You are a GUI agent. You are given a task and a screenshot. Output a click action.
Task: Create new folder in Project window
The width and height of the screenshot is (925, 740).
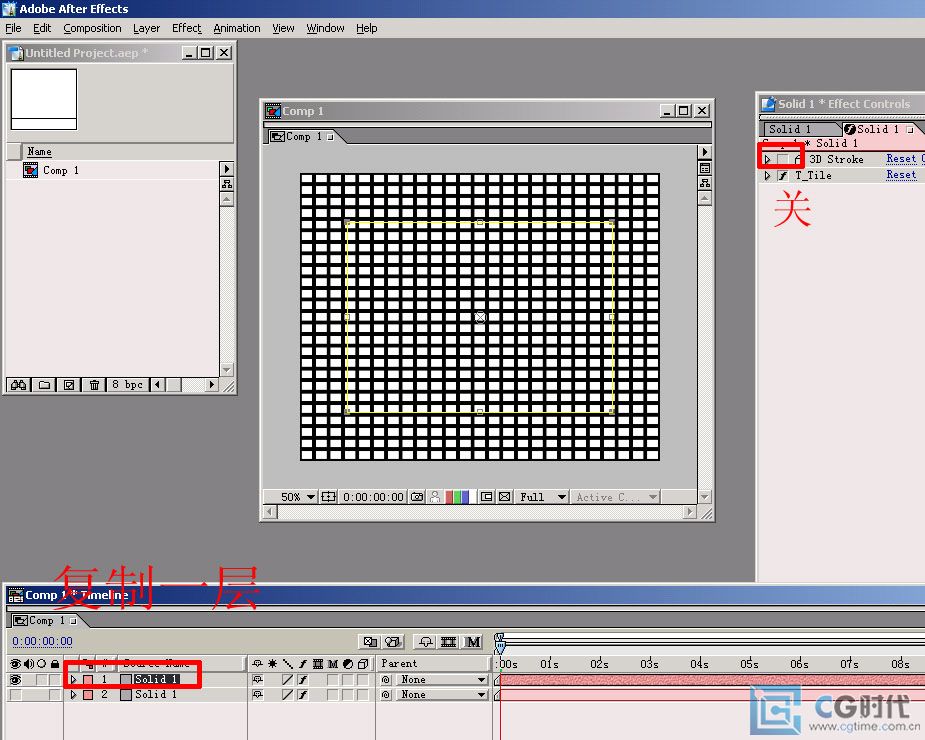[x=44, y=385]
